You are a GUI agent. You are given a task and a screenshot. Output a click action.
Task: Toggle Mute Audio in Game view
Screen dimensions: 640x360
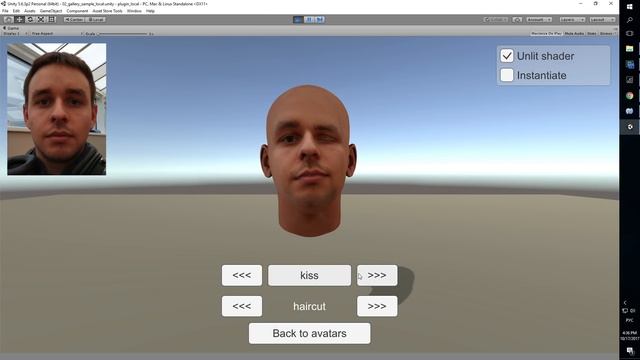point(574,33)
